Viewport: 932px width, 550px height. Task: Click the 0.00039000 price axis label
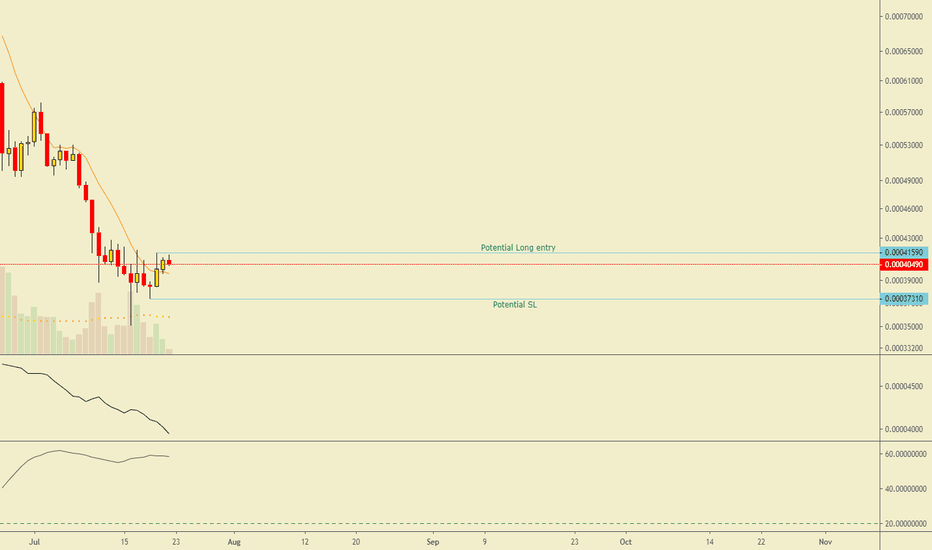coord(903,281)
